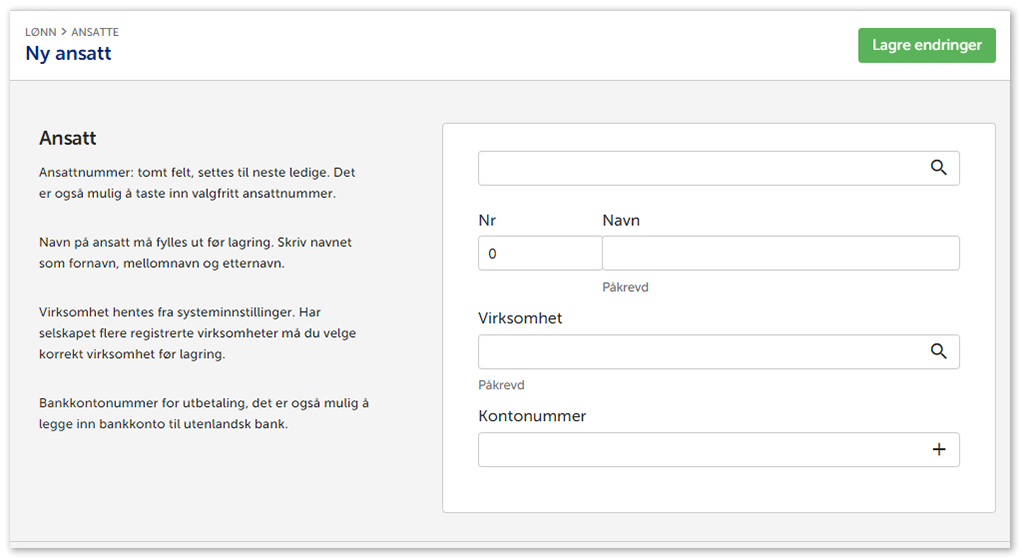
Task: Focus the Navn text field
Action: tap(780, 254)
